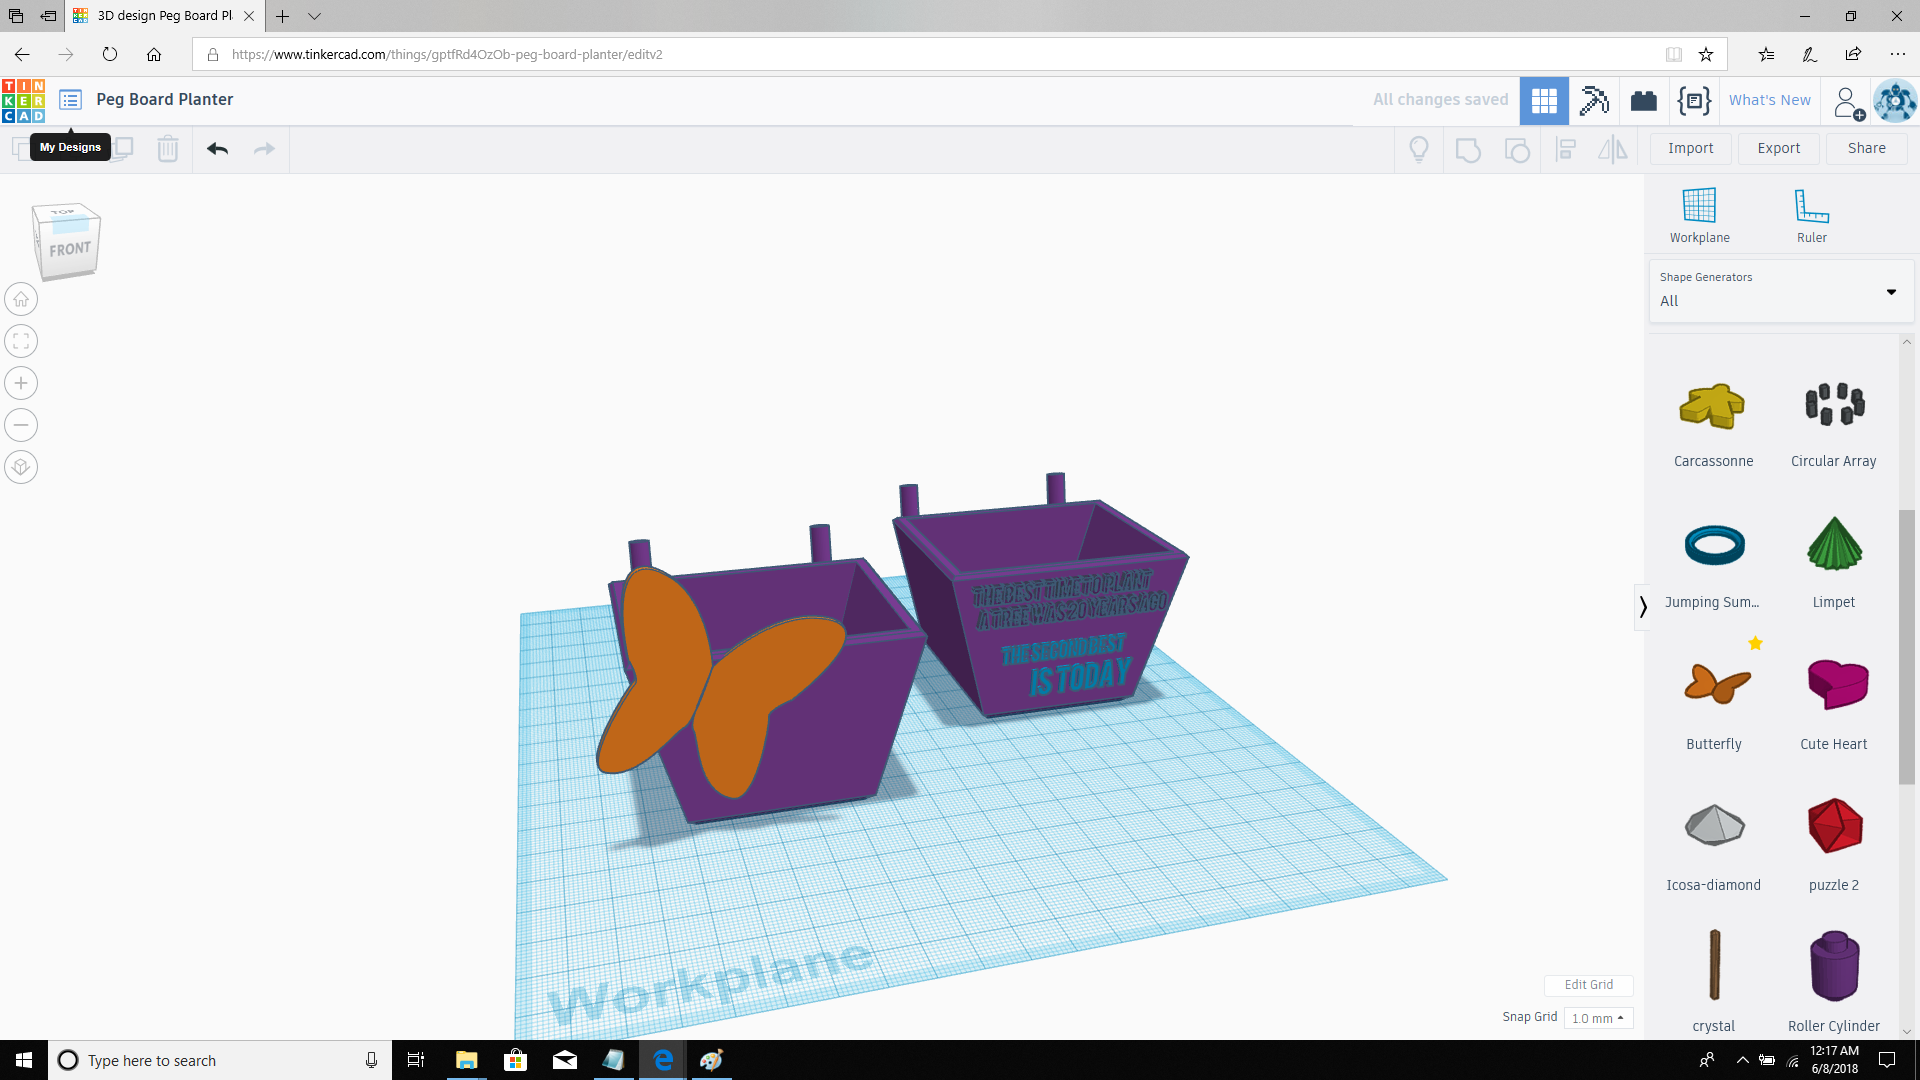Open Edge browser from the taskbar
This screenshot has height=1080, width=1920.
point(662,1060)
